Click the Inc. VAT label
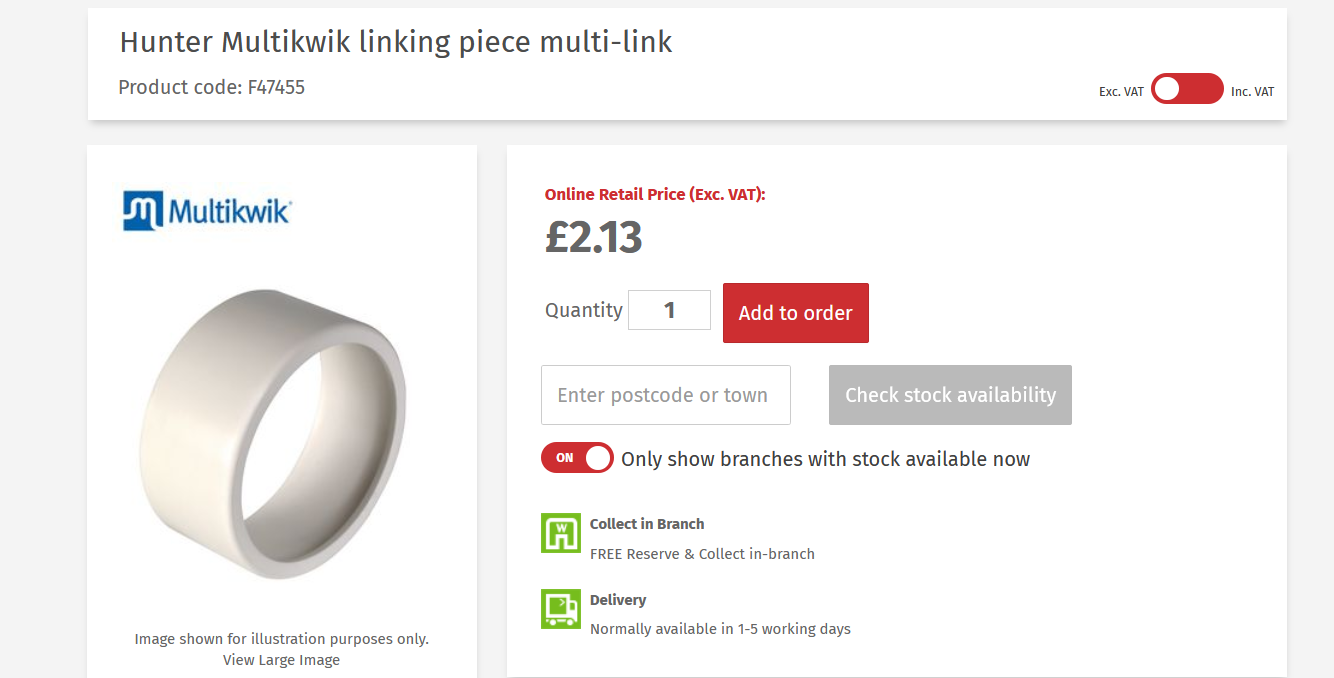The width and height of the screenshot is (1334, 678). [x=1253, y=91]
